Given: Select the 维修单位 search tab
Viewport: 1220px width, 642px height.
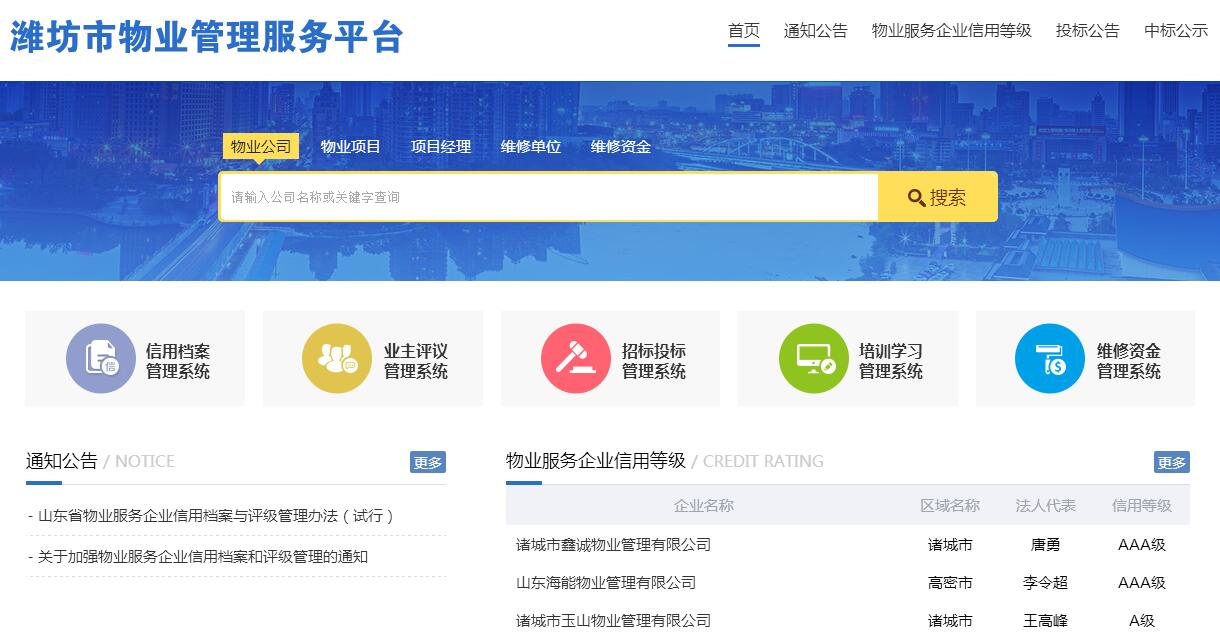Looking at the screenshot, I should pos(530,147).
